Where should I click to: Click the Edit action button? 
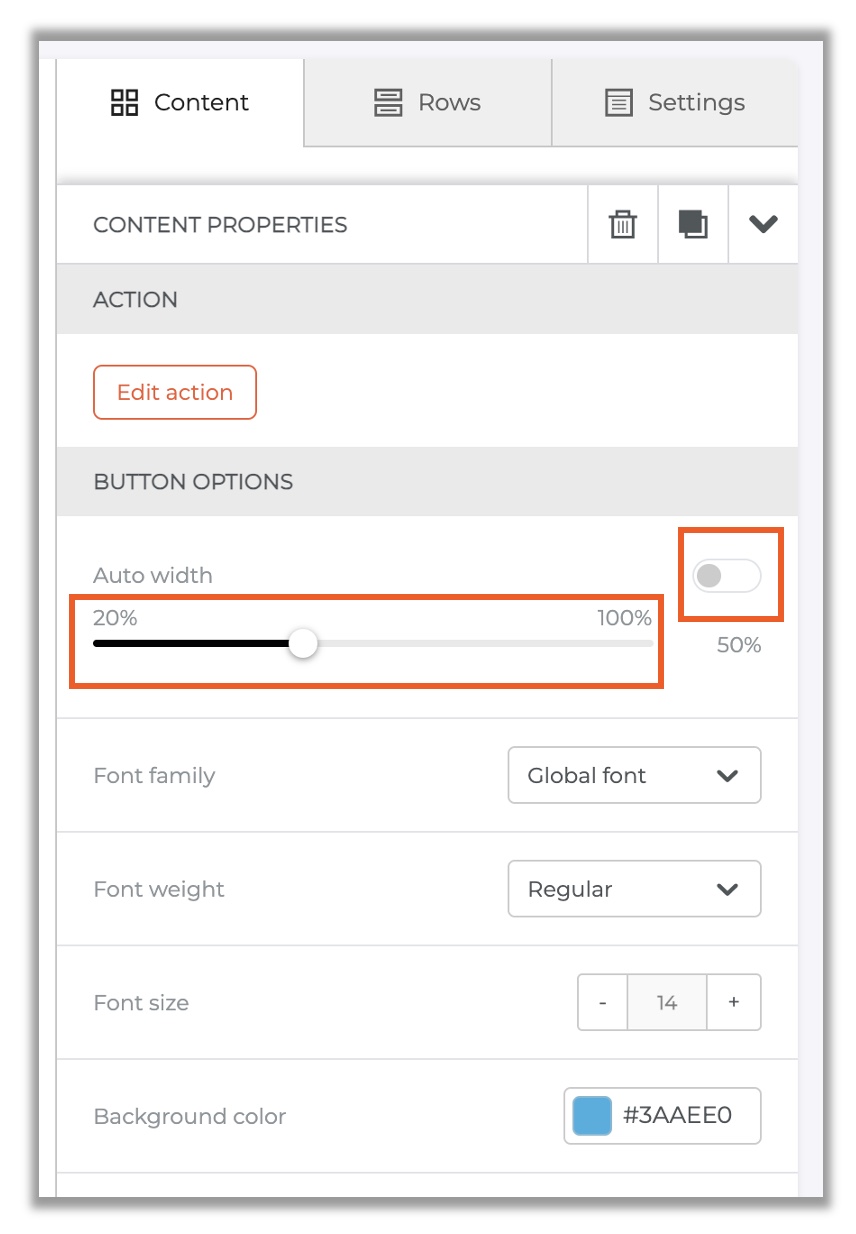(175, 392)
